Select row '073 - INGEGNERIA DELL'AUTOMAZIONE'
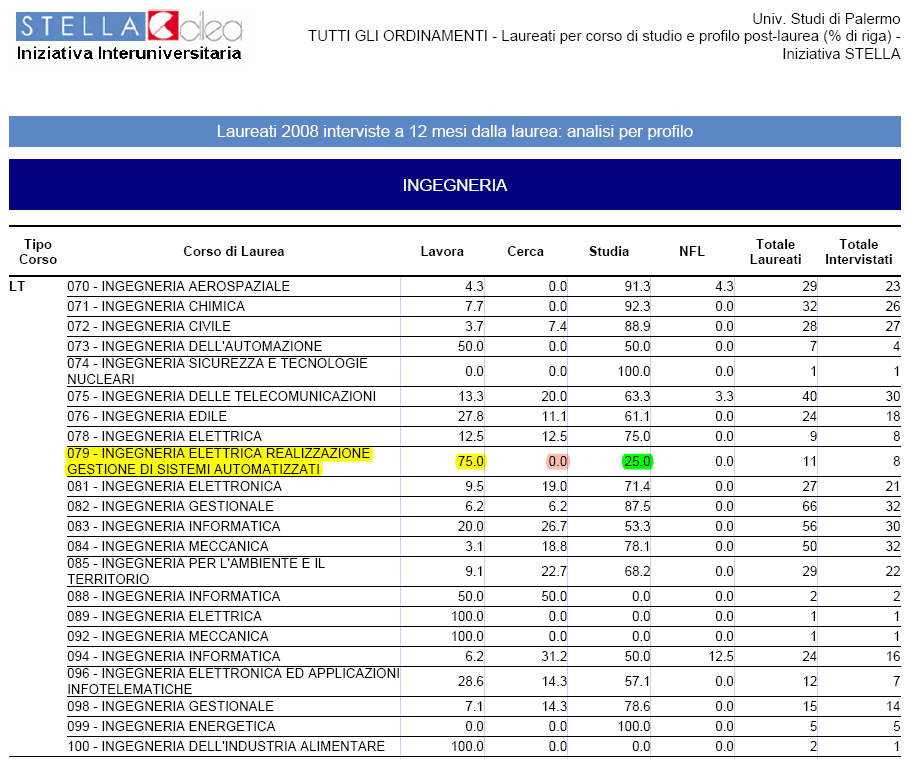This screenshot has height=759, width=908. [484, 346]
